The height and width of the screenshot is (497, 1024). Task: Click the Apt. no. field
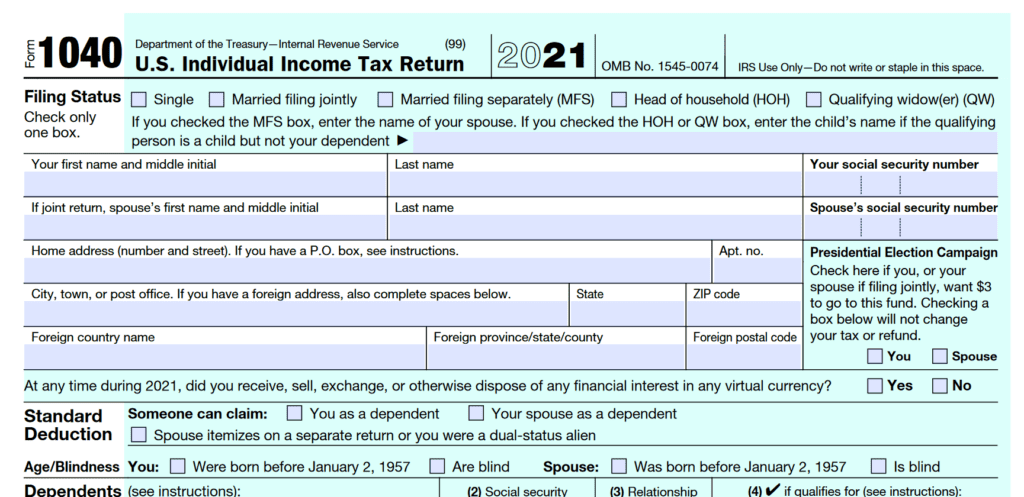pos(758,270)
